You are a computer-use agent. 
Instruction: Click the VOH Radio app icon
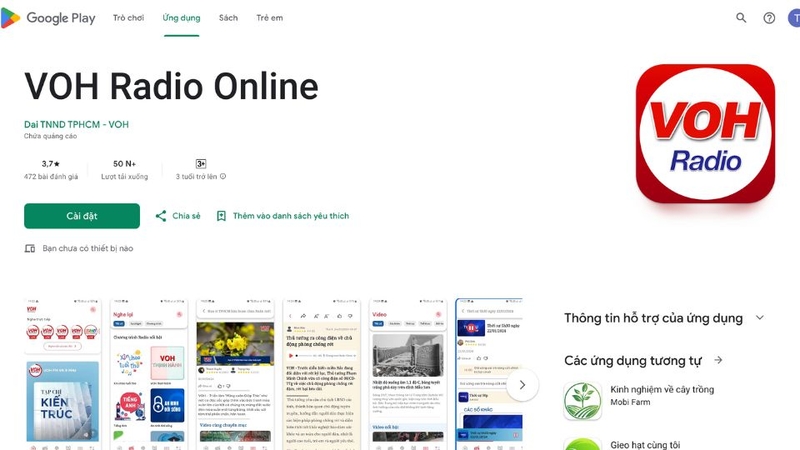pos(705,134)
